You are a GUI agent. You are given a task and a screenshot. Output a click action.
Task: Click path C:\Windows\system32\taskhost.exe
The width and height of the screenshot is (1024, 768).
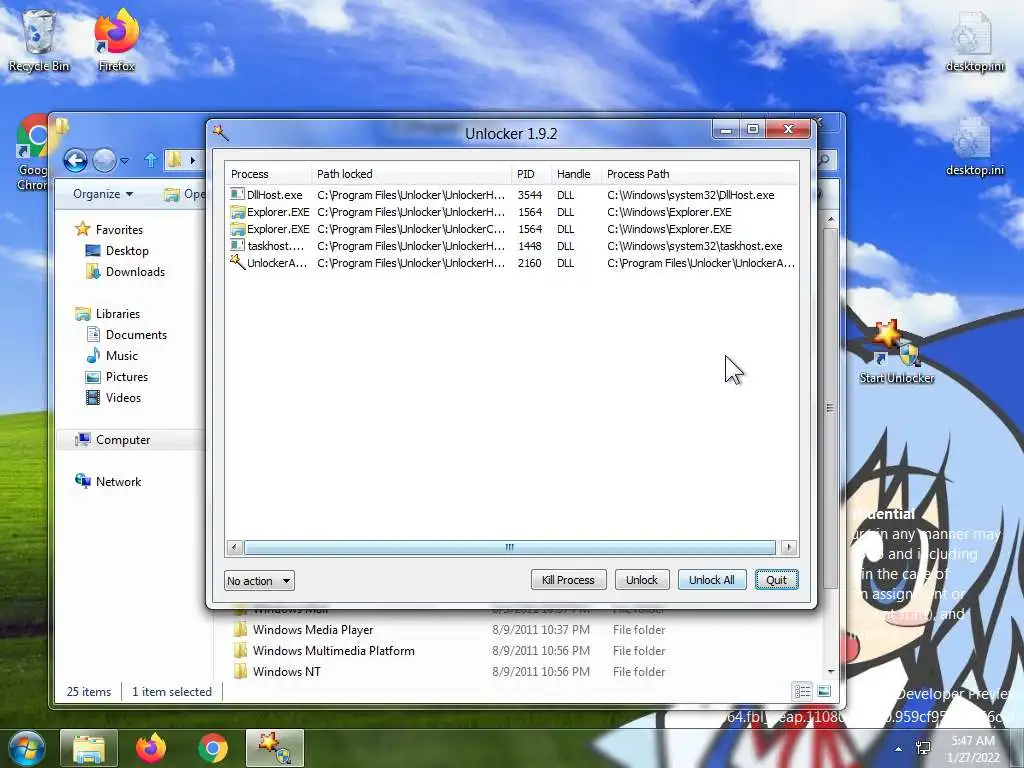point(694,246)
